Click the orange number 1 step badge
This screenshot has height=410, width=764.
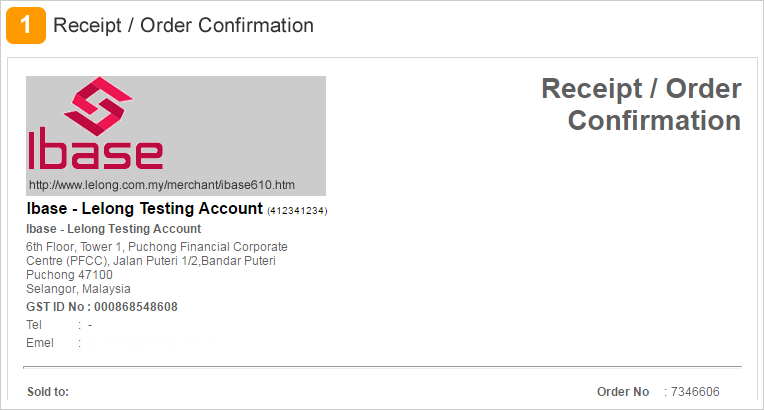click(x=26, y=25)
